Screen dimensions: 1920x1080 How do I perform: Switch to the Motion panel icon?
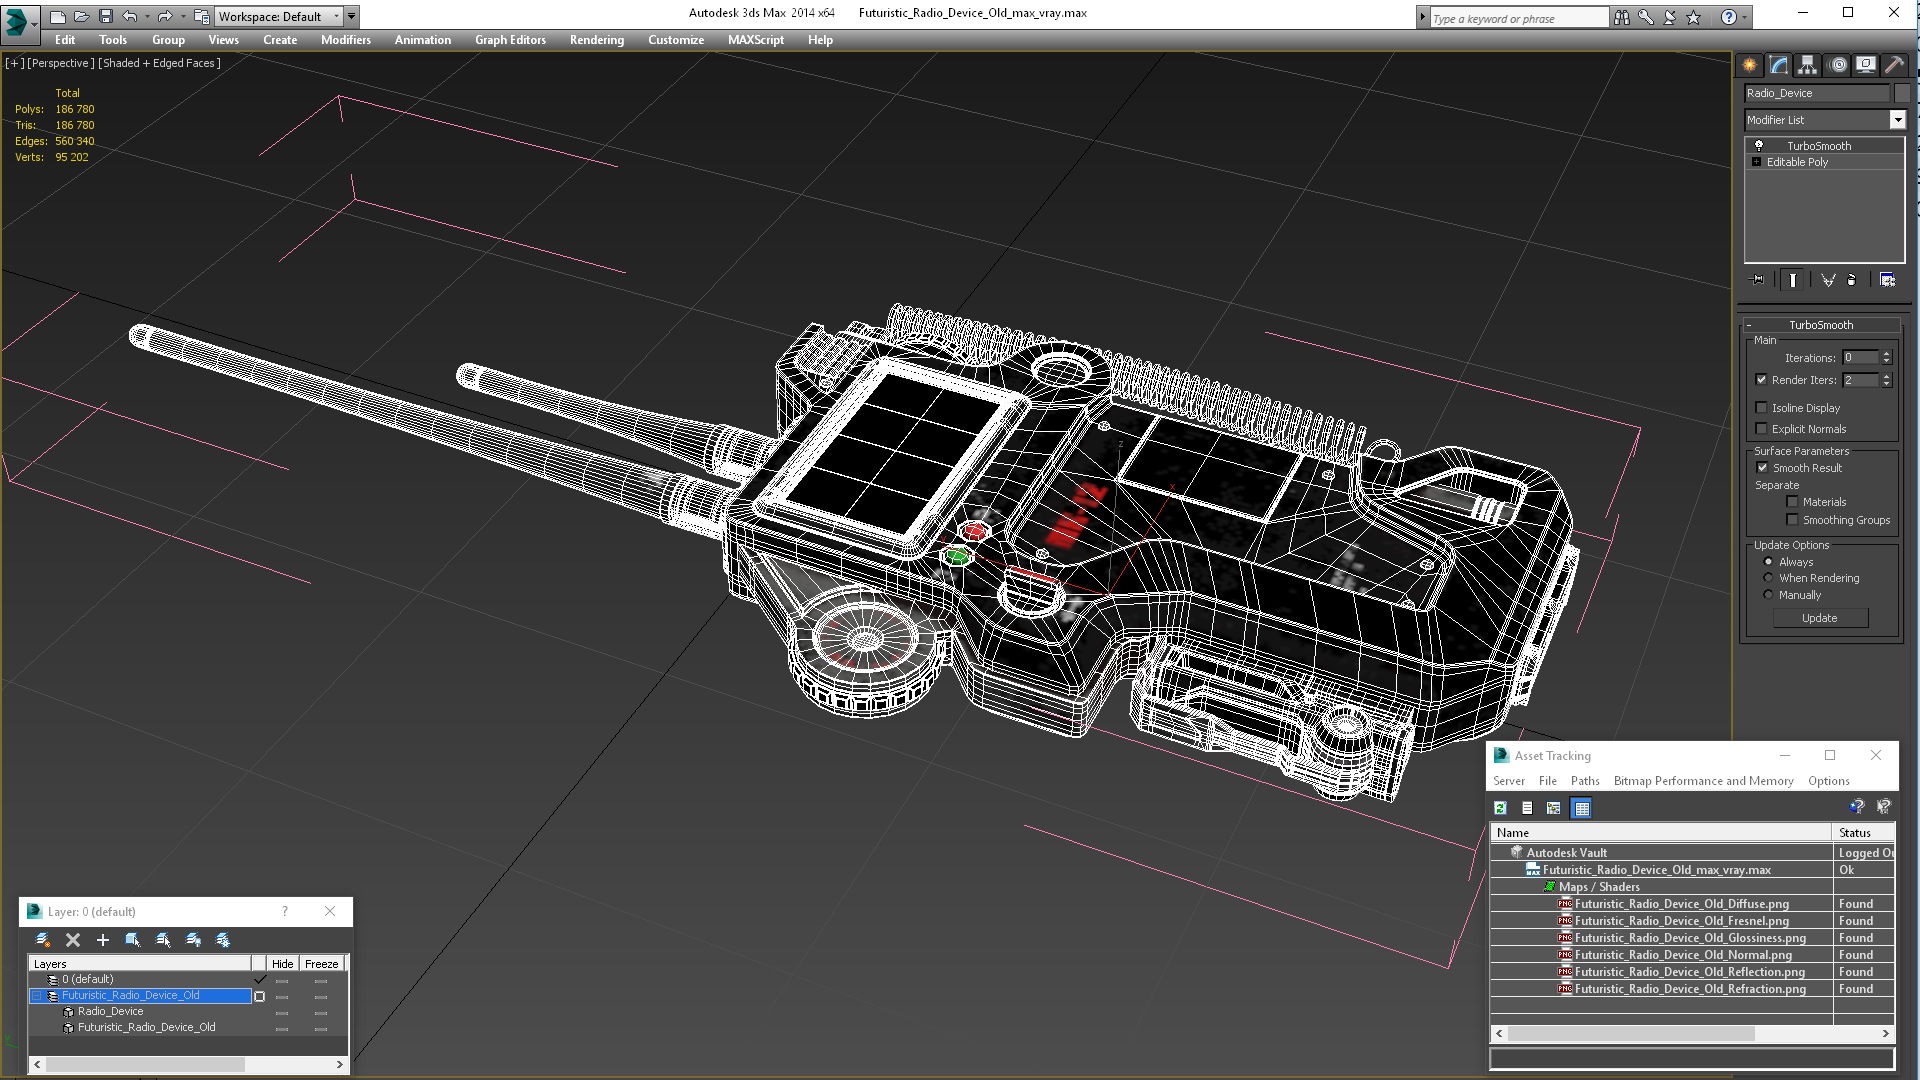1837,65
